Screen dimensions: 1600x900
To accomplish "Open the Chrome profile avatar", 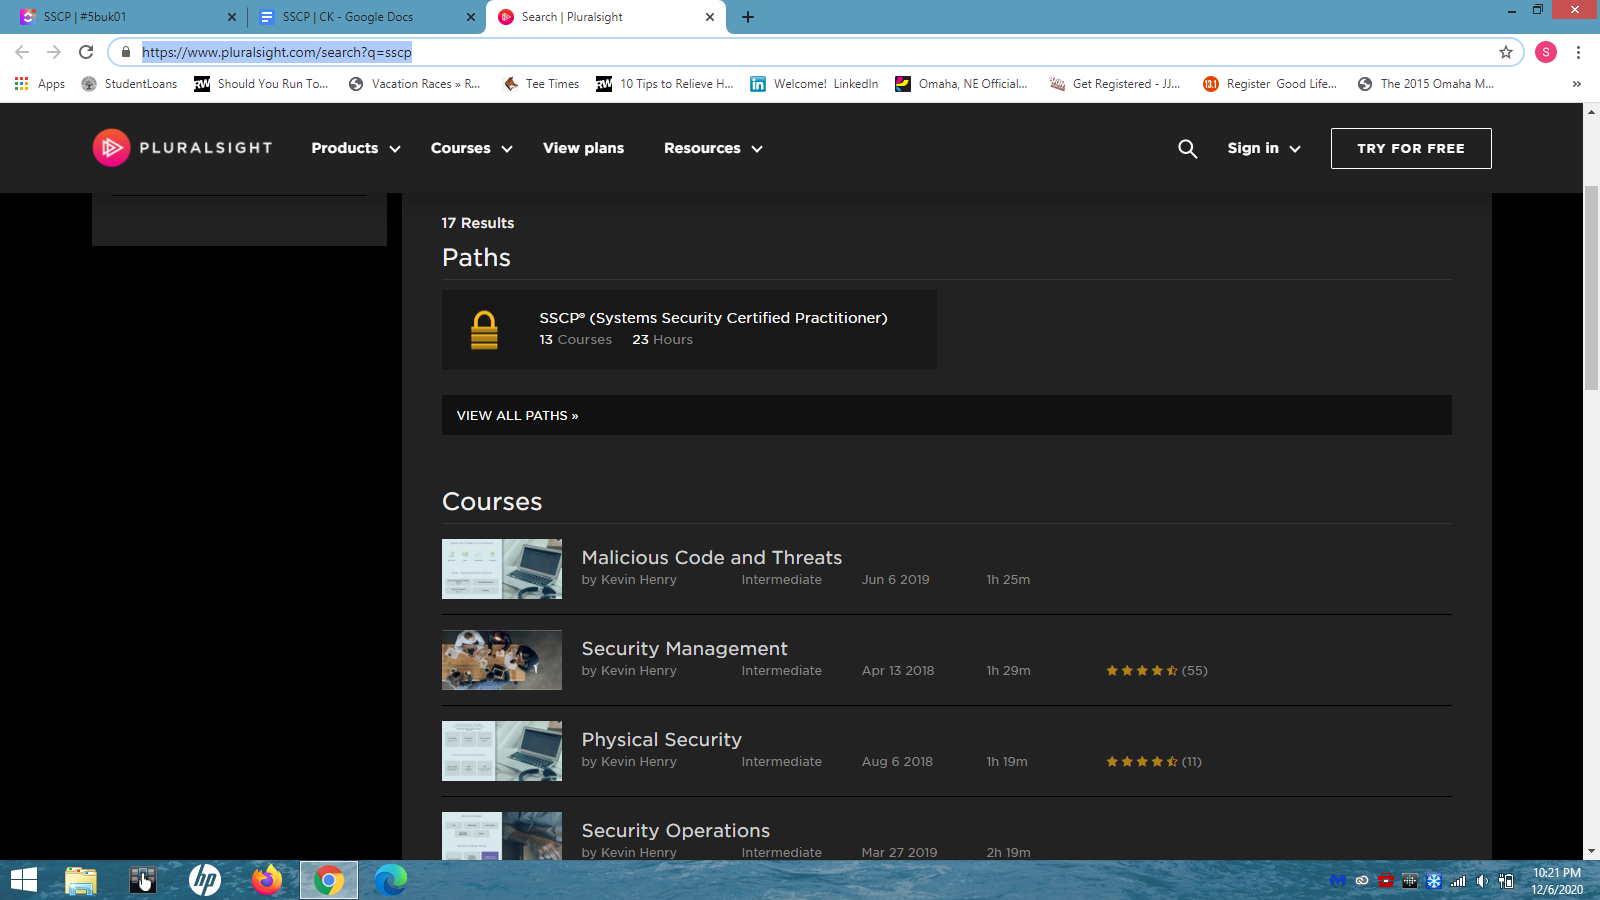I will click(x=1546, y=52).
